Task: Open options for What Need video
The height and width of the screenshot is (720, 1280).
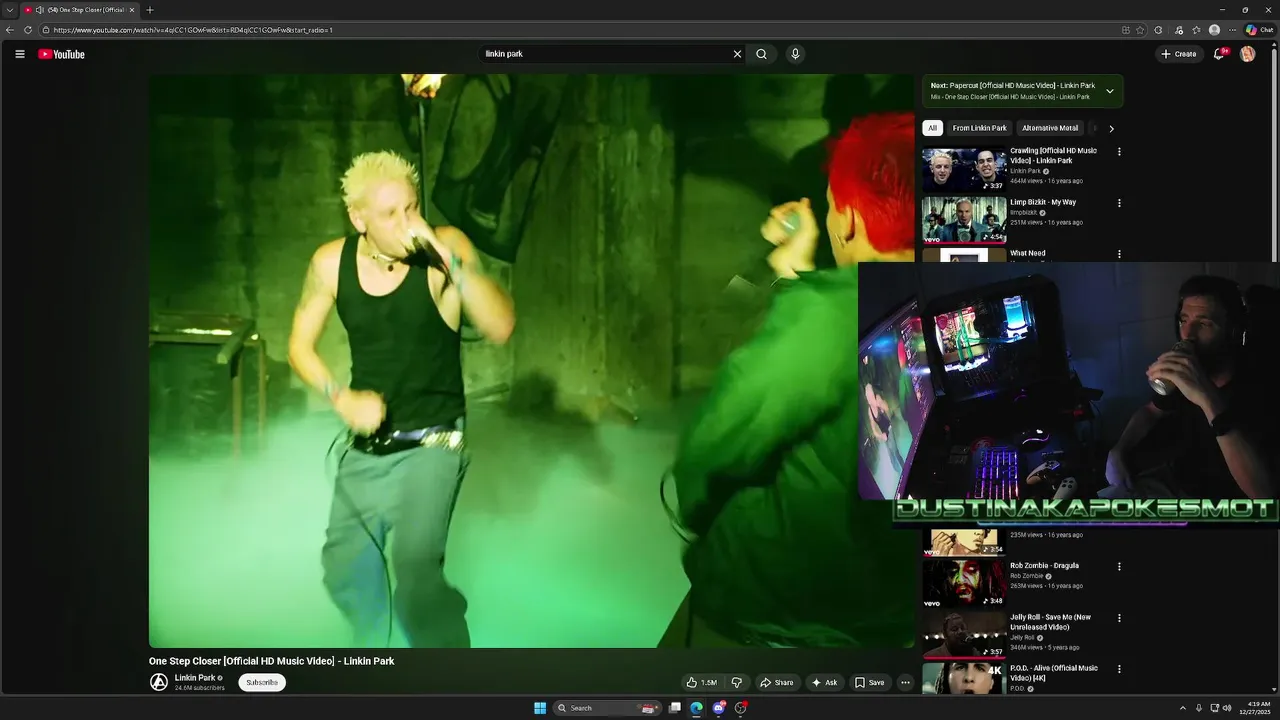Action: point(1119,254)
